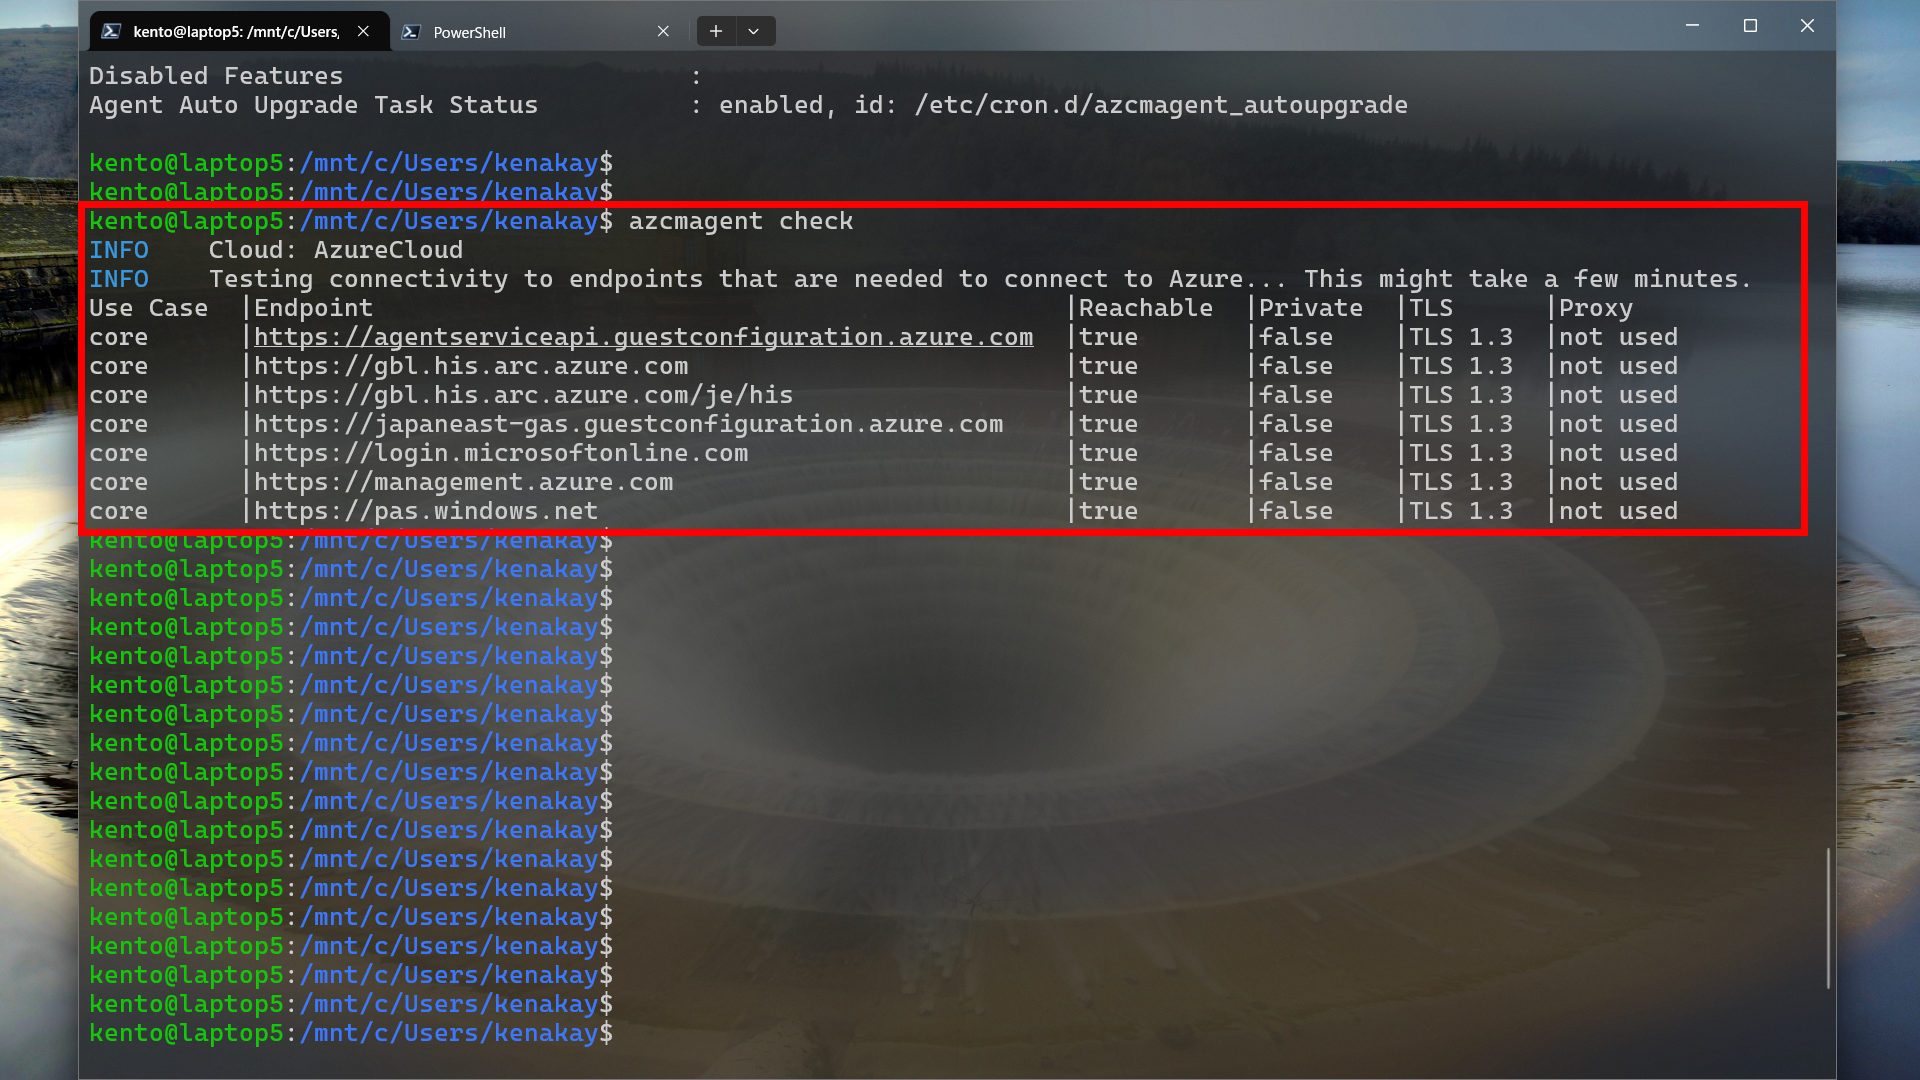Click the PowerShell tab's terminal icon
Screen dimensions: 1920x1080
coord(410,32)
